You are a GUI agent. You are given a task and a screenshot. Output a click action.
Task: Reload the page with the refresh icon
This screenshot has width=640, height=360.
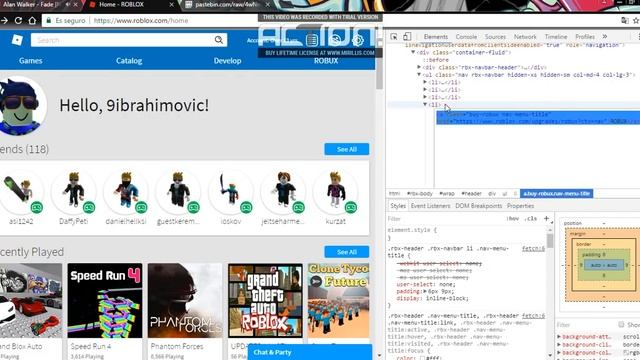tap(18, 20)
